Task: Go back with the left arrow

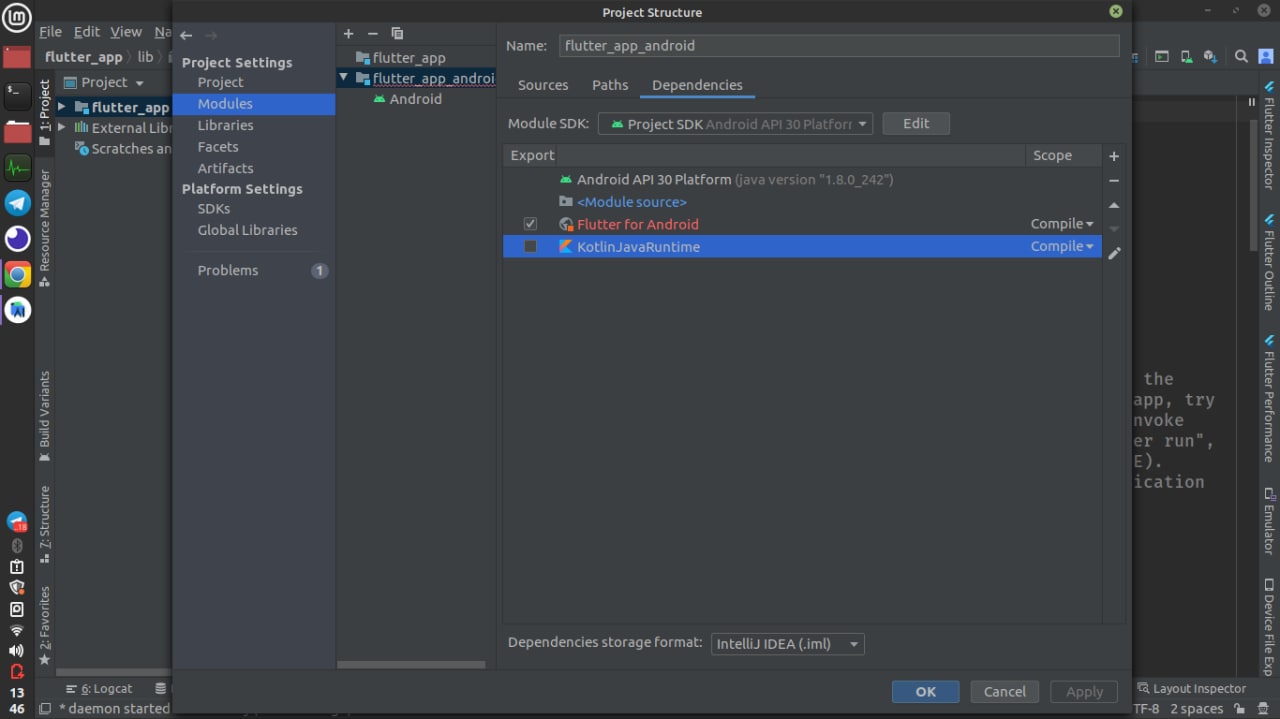Action: [186, 35]
